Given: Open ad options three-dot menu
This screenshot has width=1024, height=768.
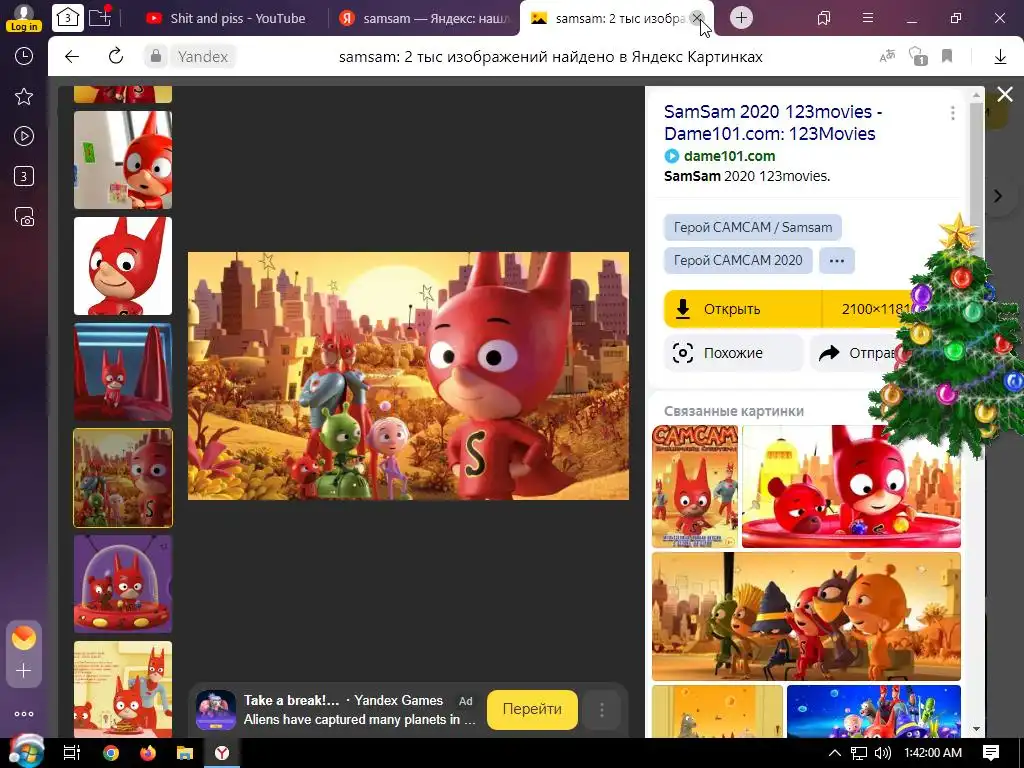Looking at the screenshot, I should pyautogui.click(x=601, y=709).
